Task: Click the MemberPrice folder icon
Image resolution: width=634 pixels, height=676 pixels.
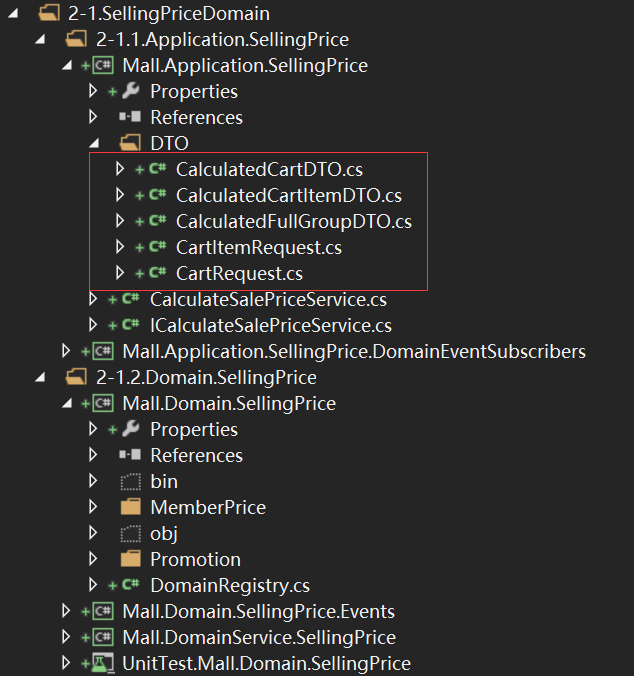Action: pyautogui.click(x=131, y=507)
